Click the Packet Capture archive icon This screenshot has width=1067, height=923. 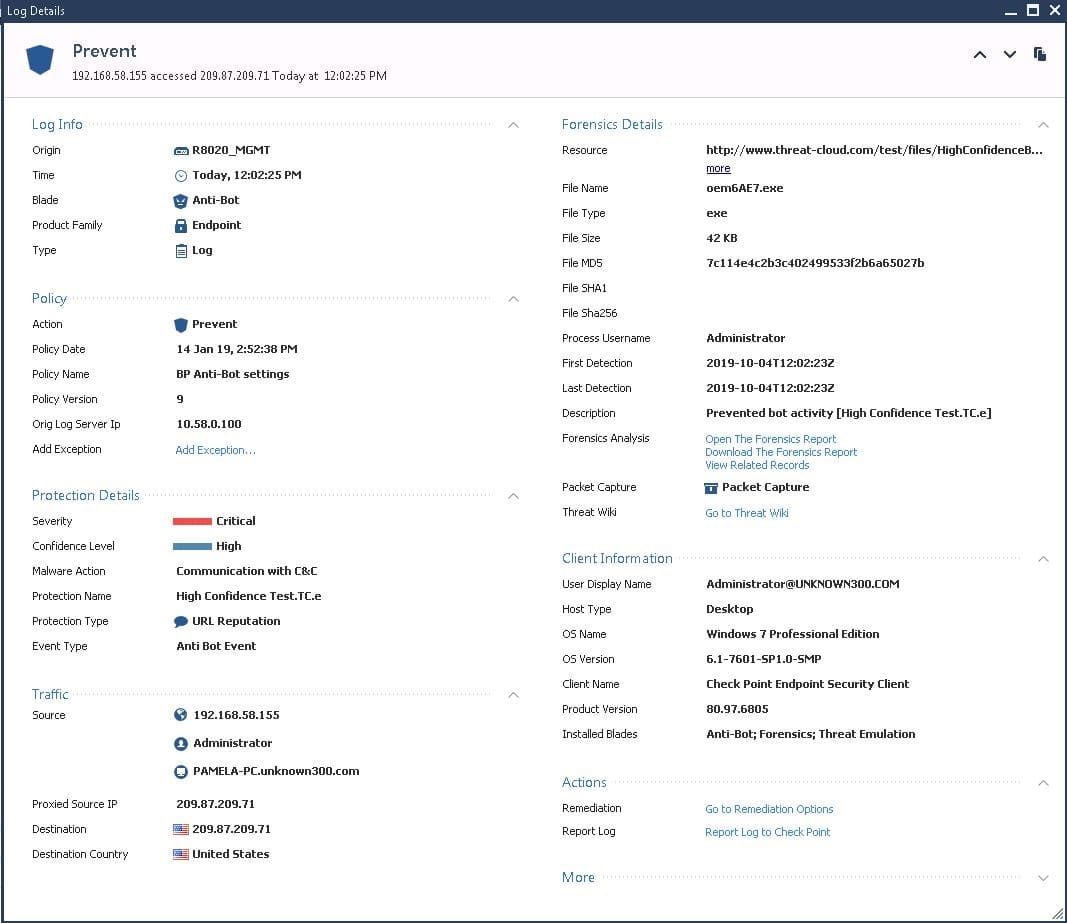(711, 488)
